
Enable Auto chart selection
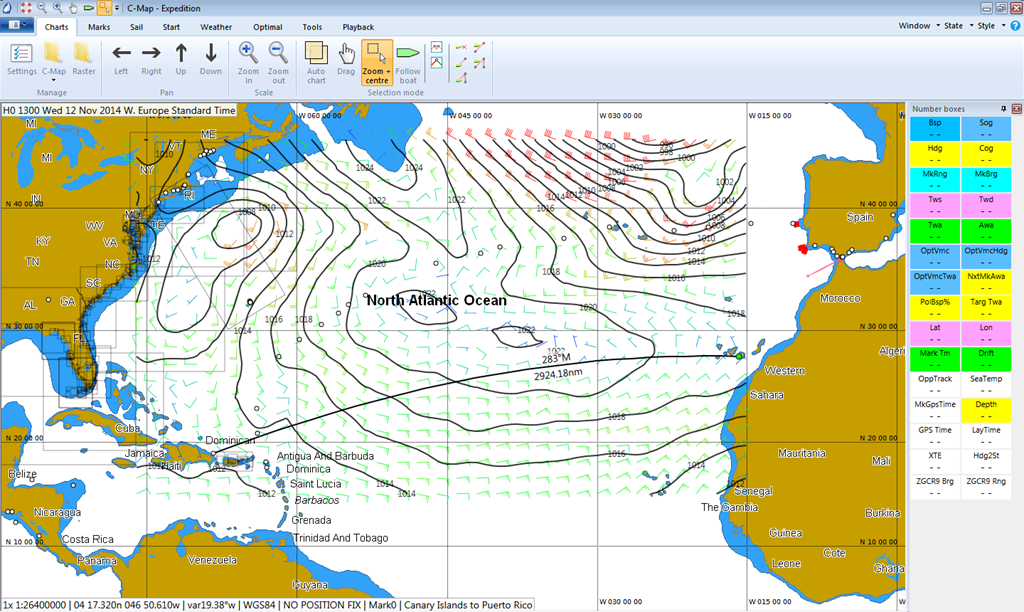[x=316, y=63]
